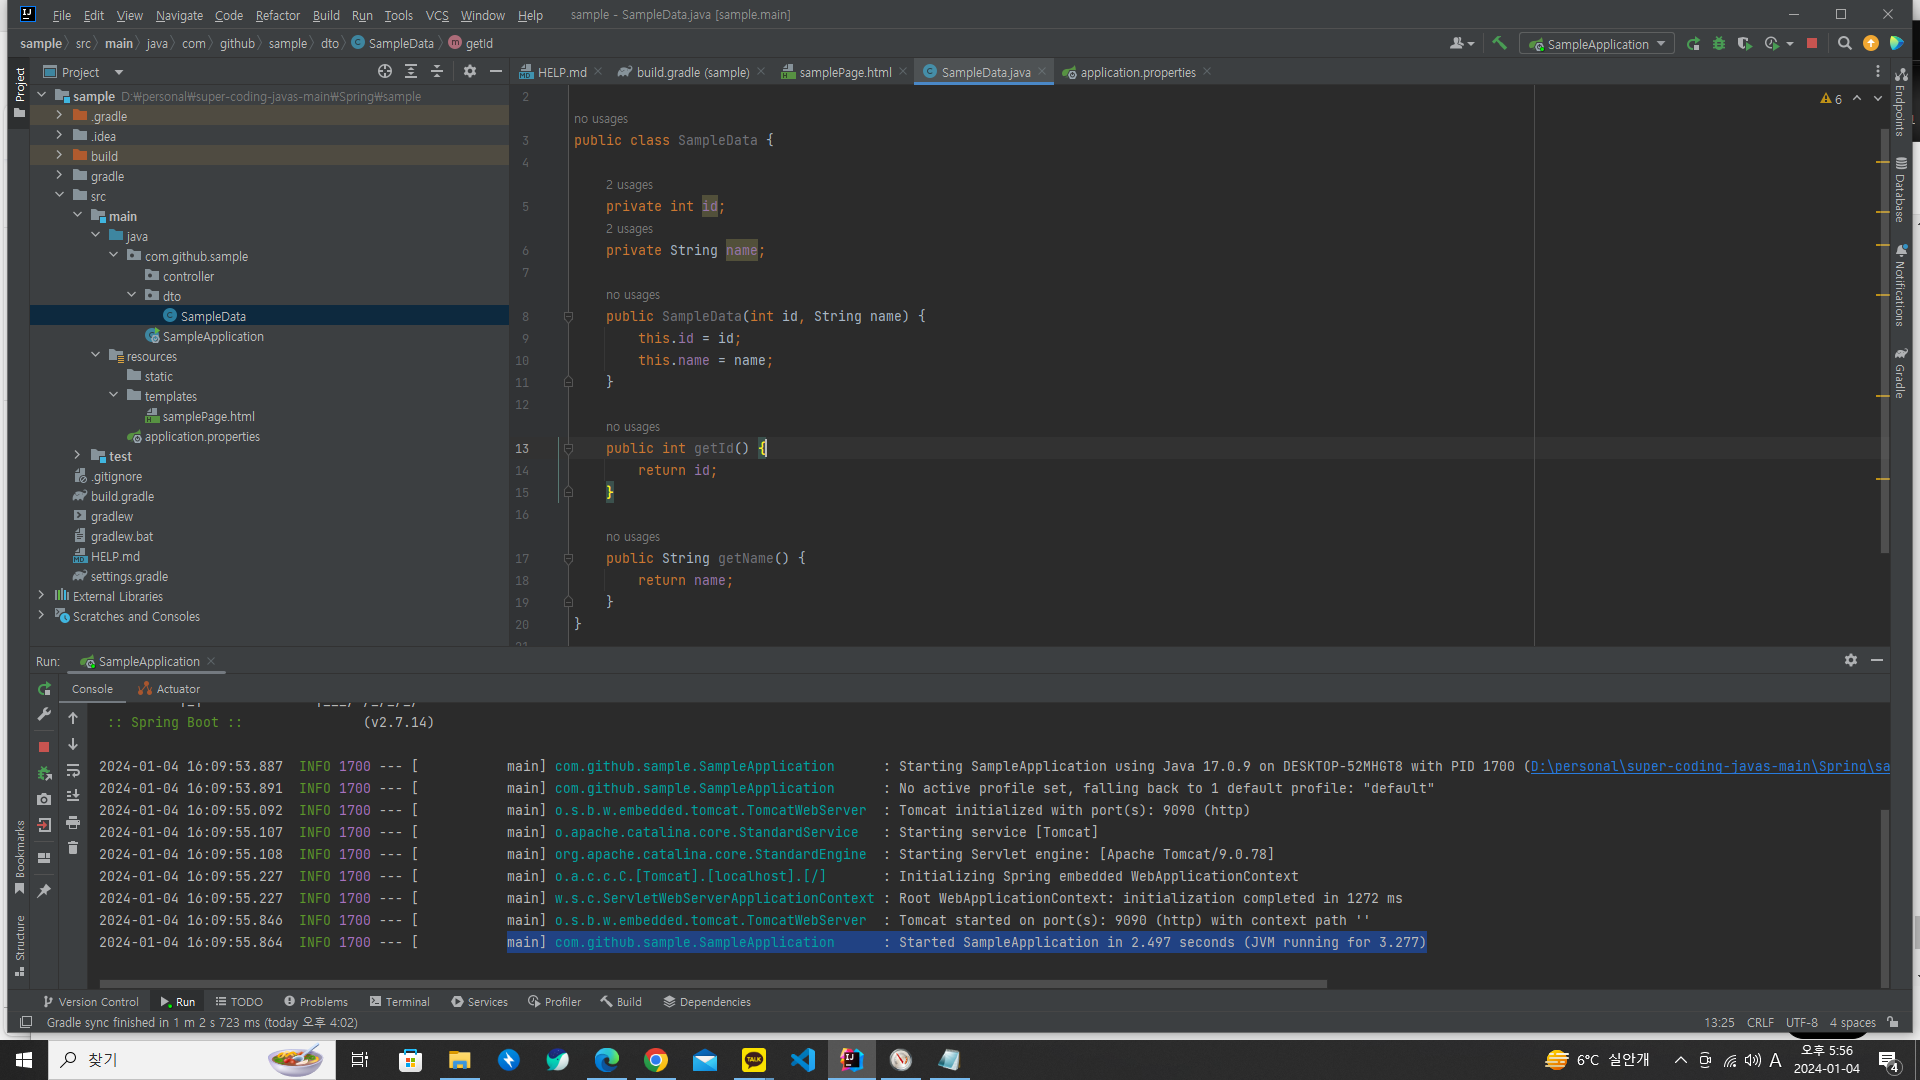
Task: Open the Problems tool window
Action: [x=315, y=1001]
